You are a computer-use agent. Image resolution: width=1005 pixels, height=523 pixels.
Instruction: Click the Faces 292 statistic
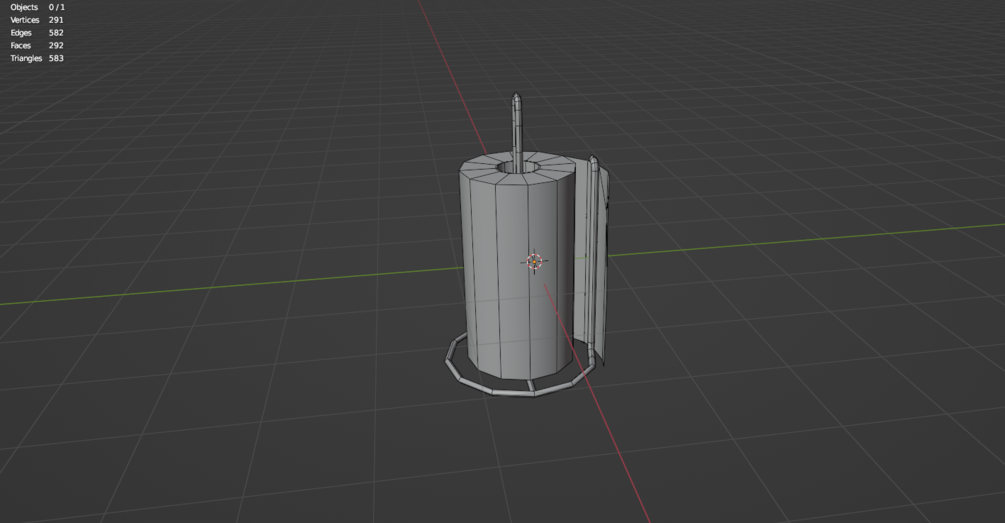[37, 46]
